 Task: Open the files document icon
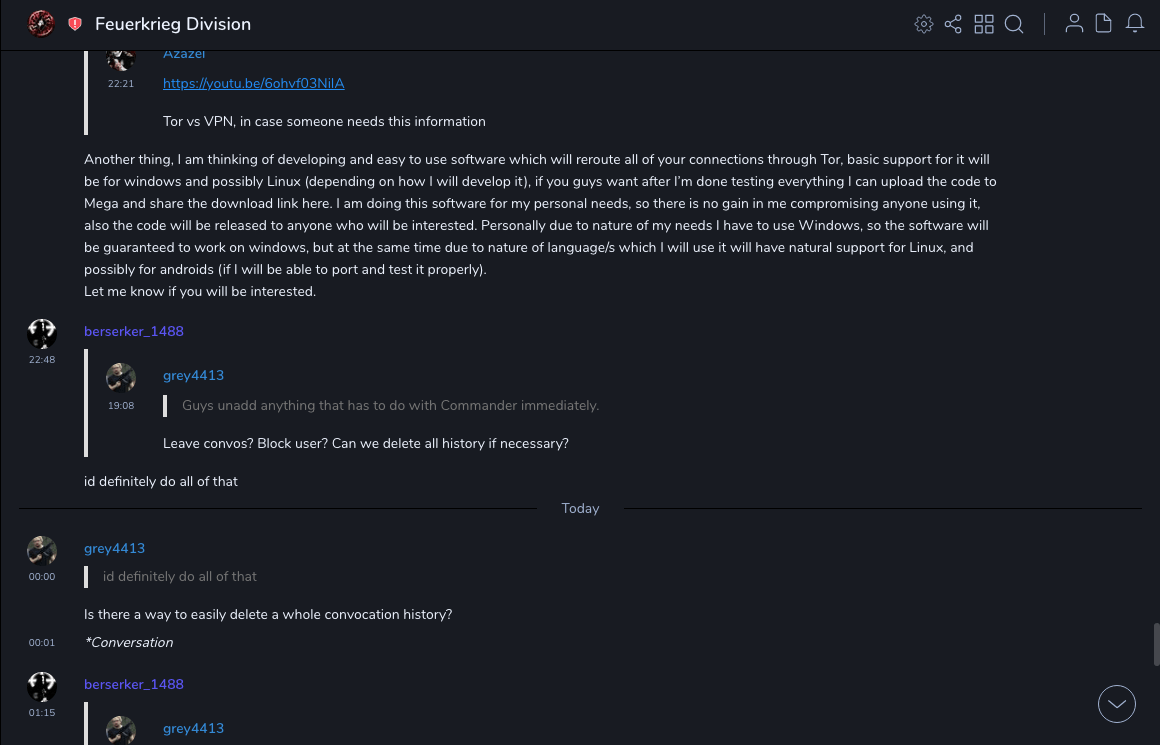(1104, 24)
